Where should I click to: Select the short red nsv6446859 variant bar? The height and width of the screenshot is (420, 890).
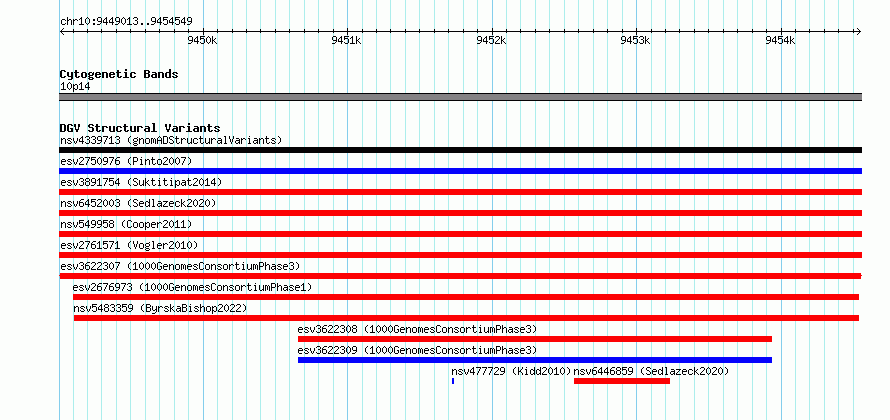[622, 381]
